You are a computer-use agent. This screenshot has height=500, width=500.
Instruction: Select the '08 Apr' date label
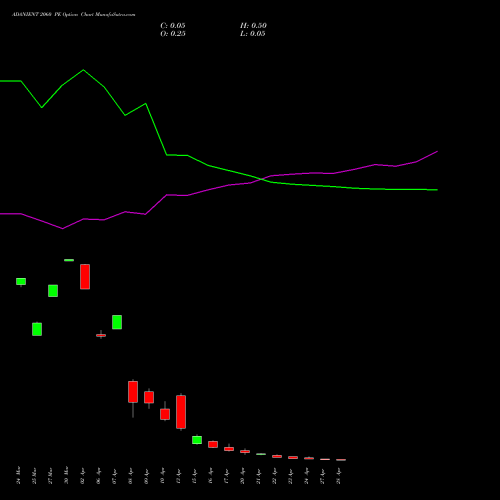click(x=130, y=475)
